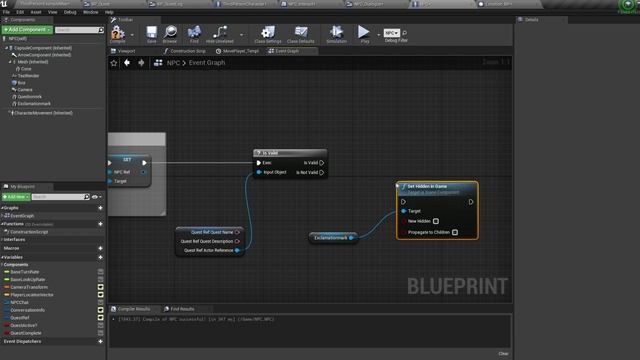
Task: Click the plus icon on the Macros row
Action: coord(100,248)
